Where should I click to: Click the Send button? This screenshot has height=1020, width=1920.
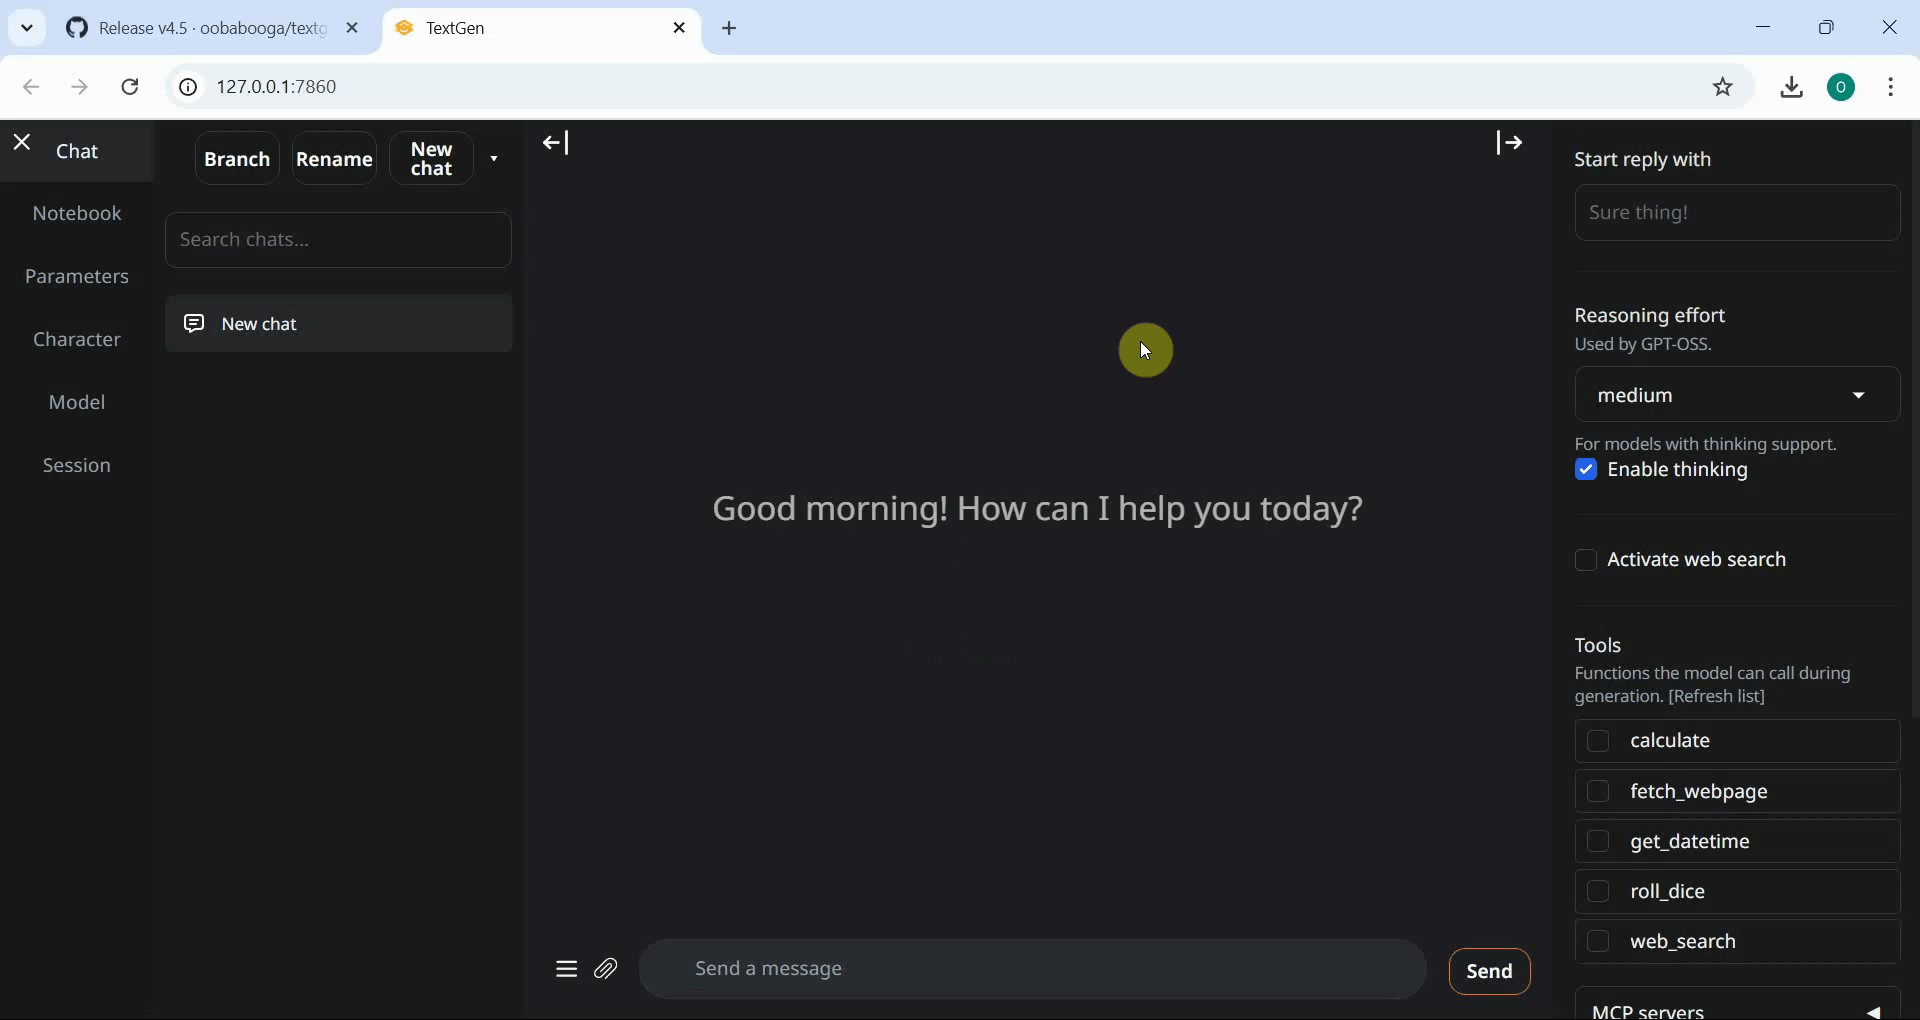pyautogui.click(x=1489, y=971)
